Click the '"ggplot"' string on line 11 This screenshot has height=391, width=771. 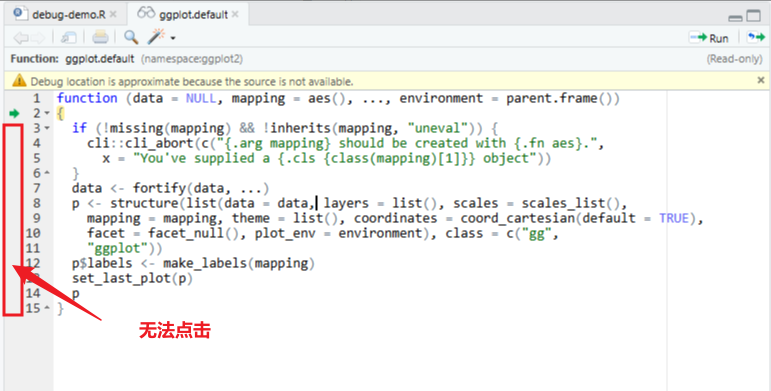coord(118,248)
